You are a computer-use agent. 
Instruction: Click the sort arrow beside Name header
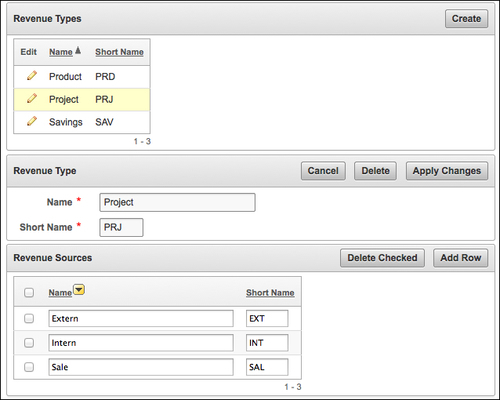[x=78, y=51]
